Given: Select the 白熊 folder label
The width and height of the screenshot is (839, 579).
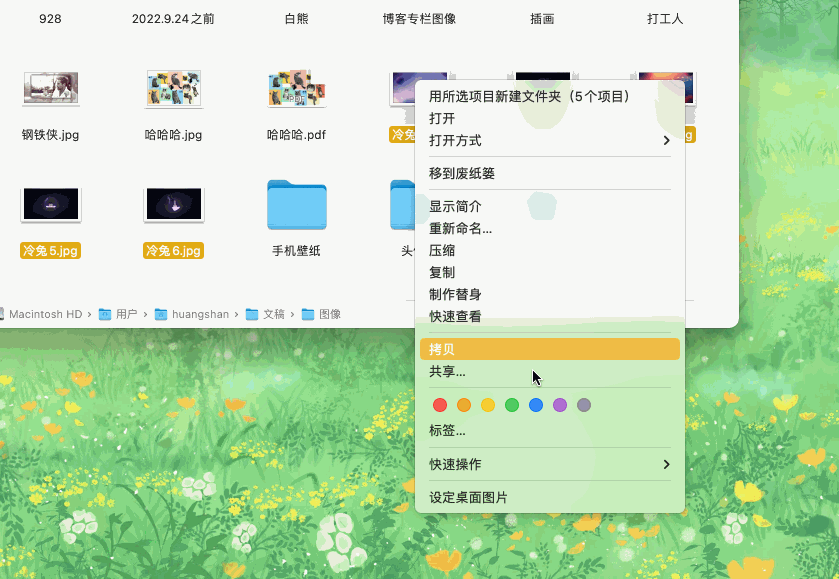Looking at the screenshot, I should [x=296, y=19].
